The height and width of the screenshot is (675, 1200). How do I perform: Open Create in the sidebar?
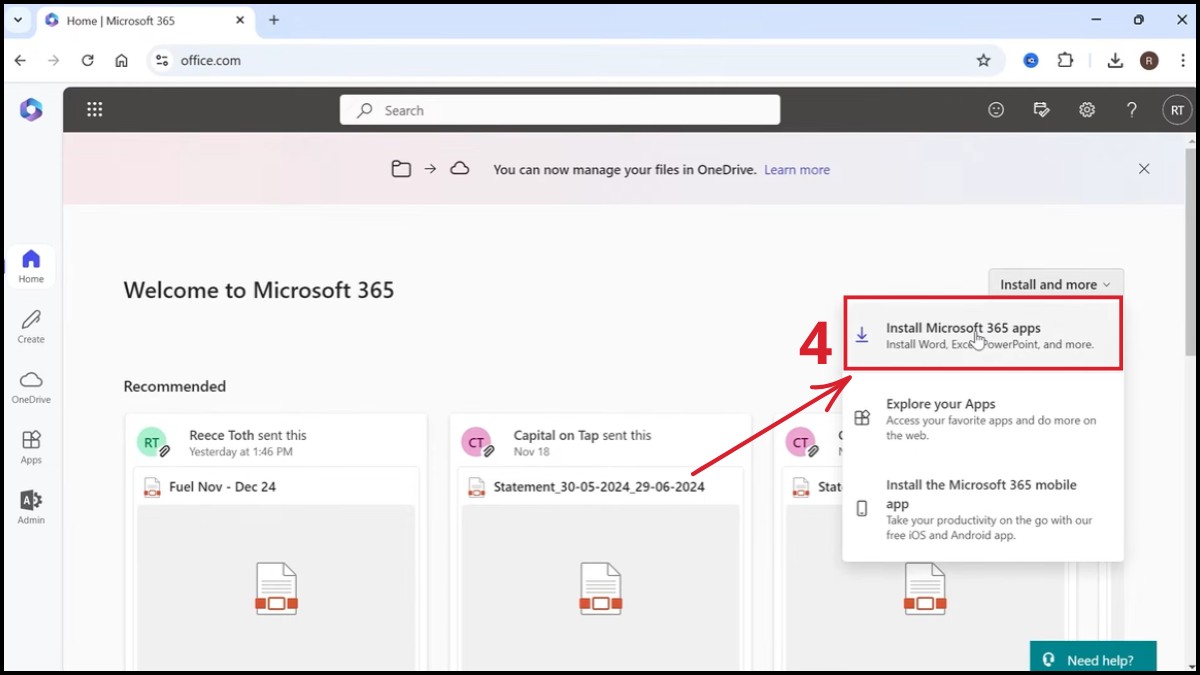(31, 327)
